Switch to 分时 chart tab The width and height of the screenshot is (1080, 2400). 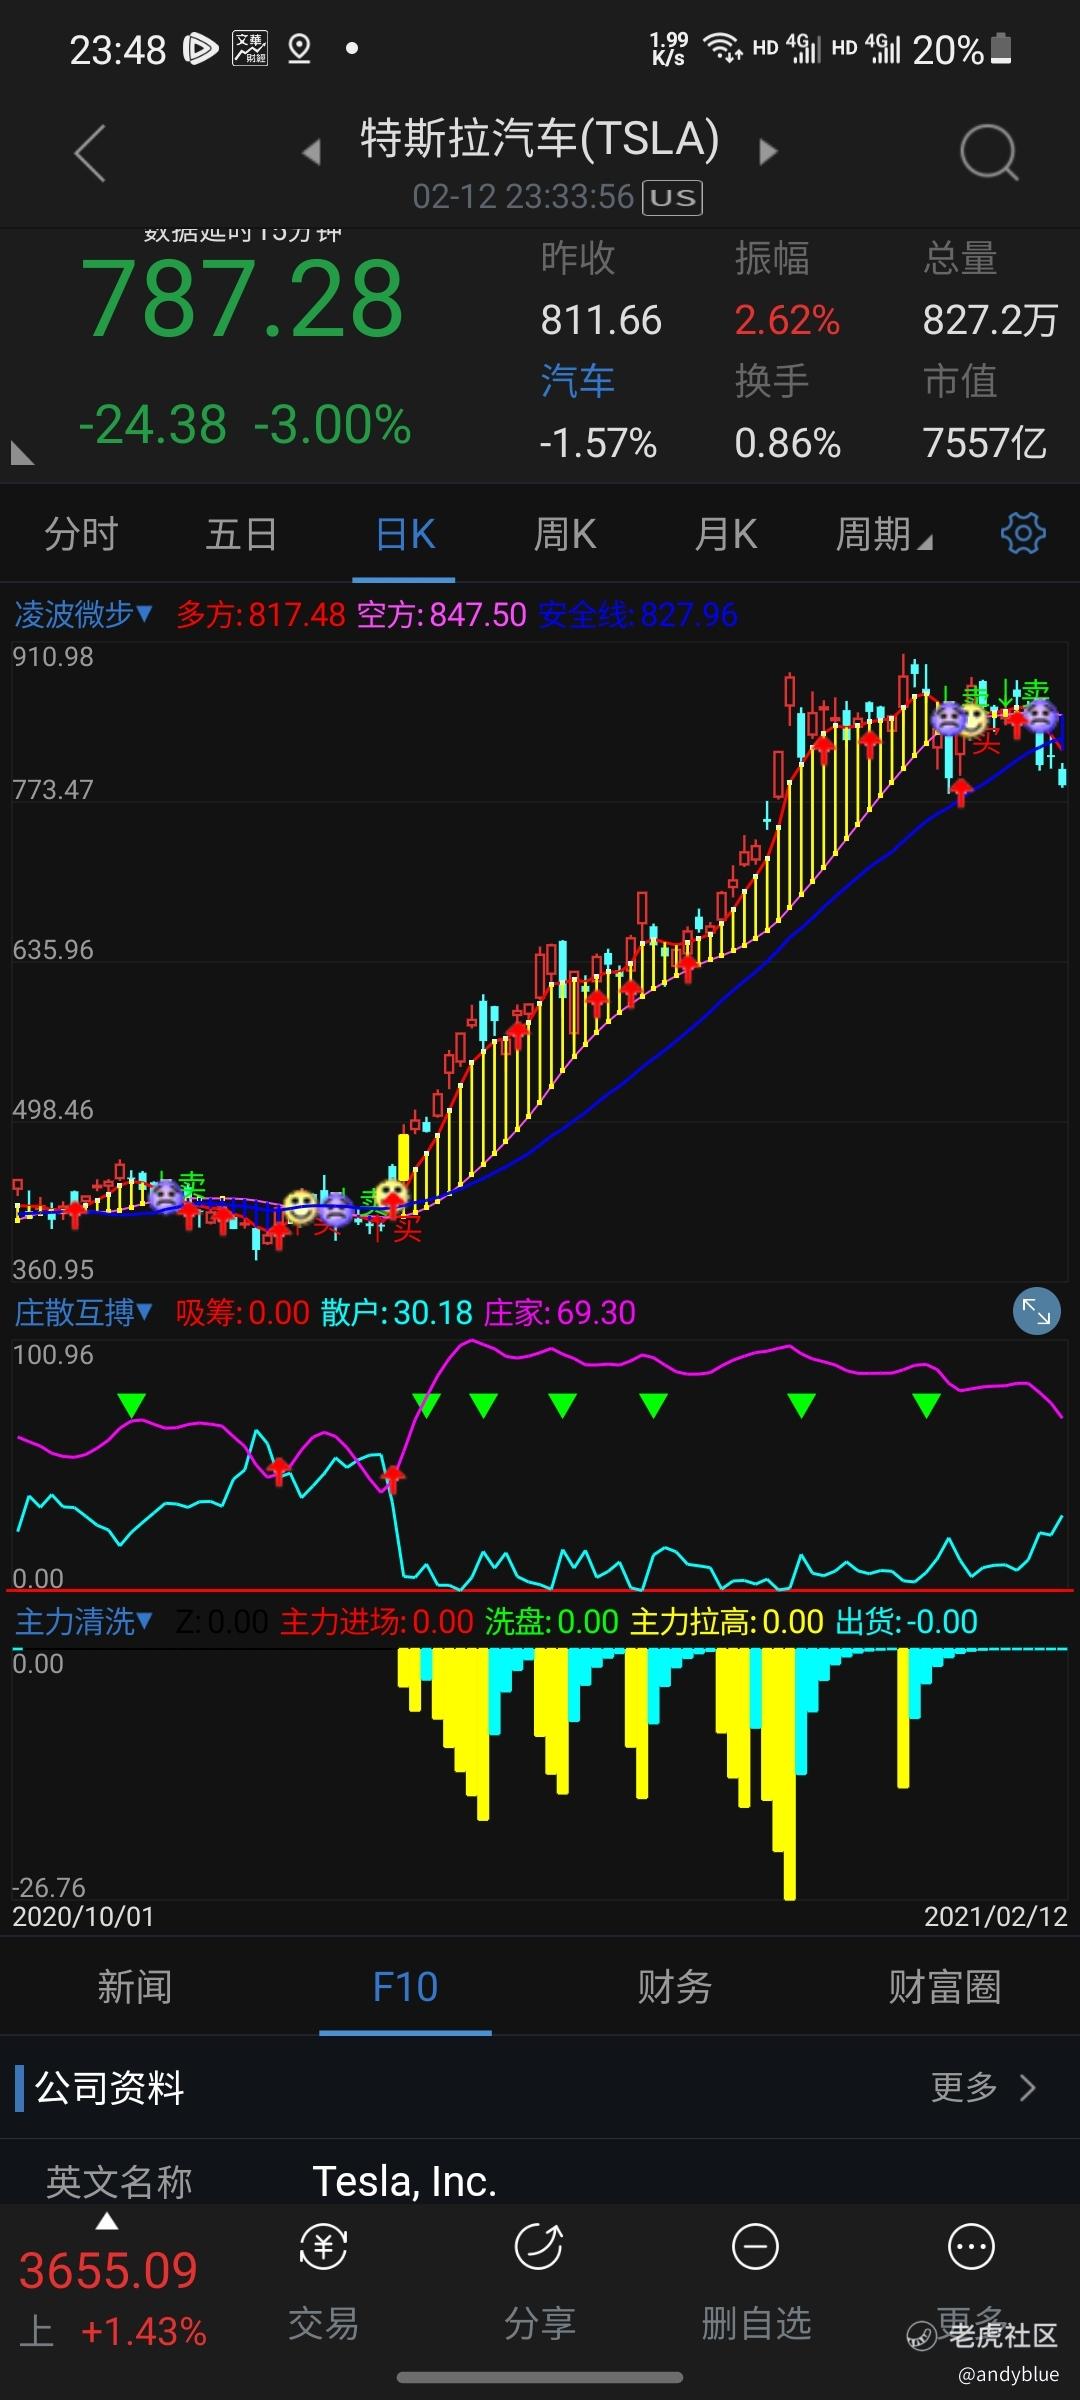(81, 534)
